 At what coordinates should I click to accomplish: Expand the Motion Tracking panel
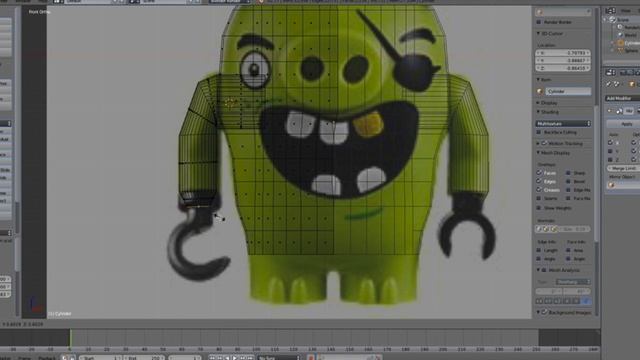[x=538, y=144]
